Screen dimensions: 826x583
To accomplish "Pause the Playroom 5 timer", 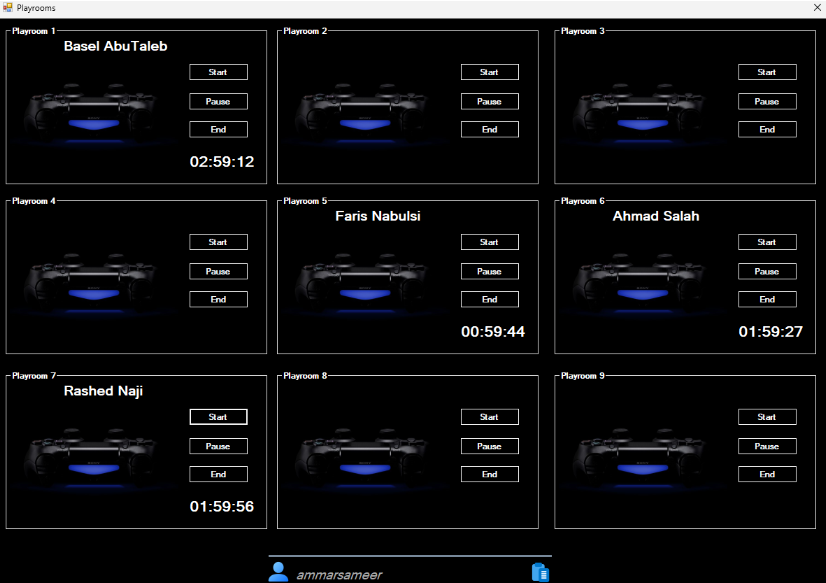I will click(489, 272).
